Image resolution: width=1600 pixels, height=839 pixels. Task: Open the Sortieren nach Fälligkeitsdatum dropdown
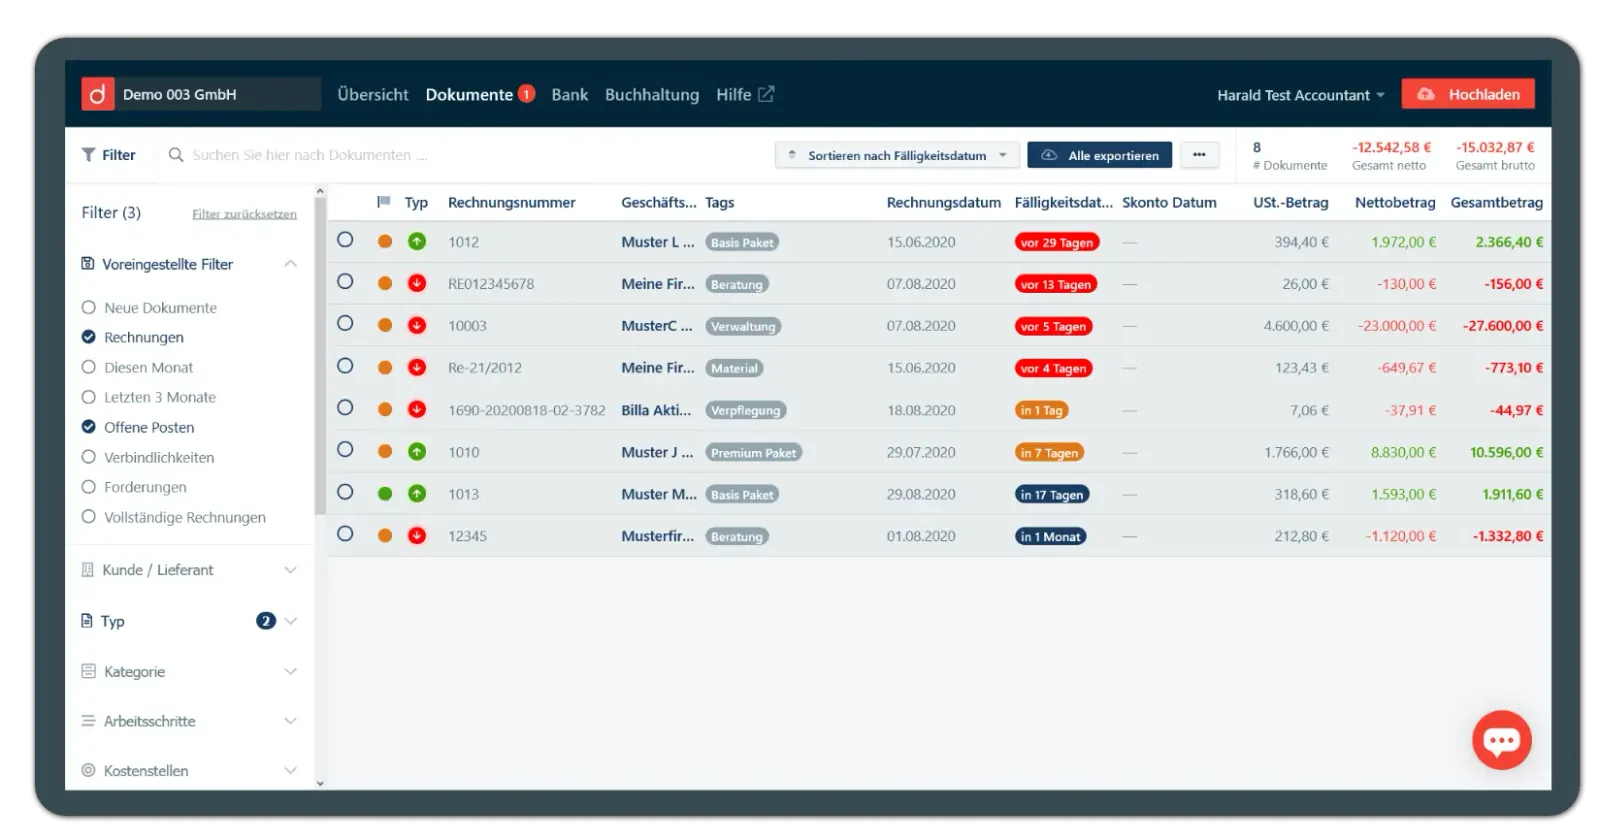(x=897, y=155)
